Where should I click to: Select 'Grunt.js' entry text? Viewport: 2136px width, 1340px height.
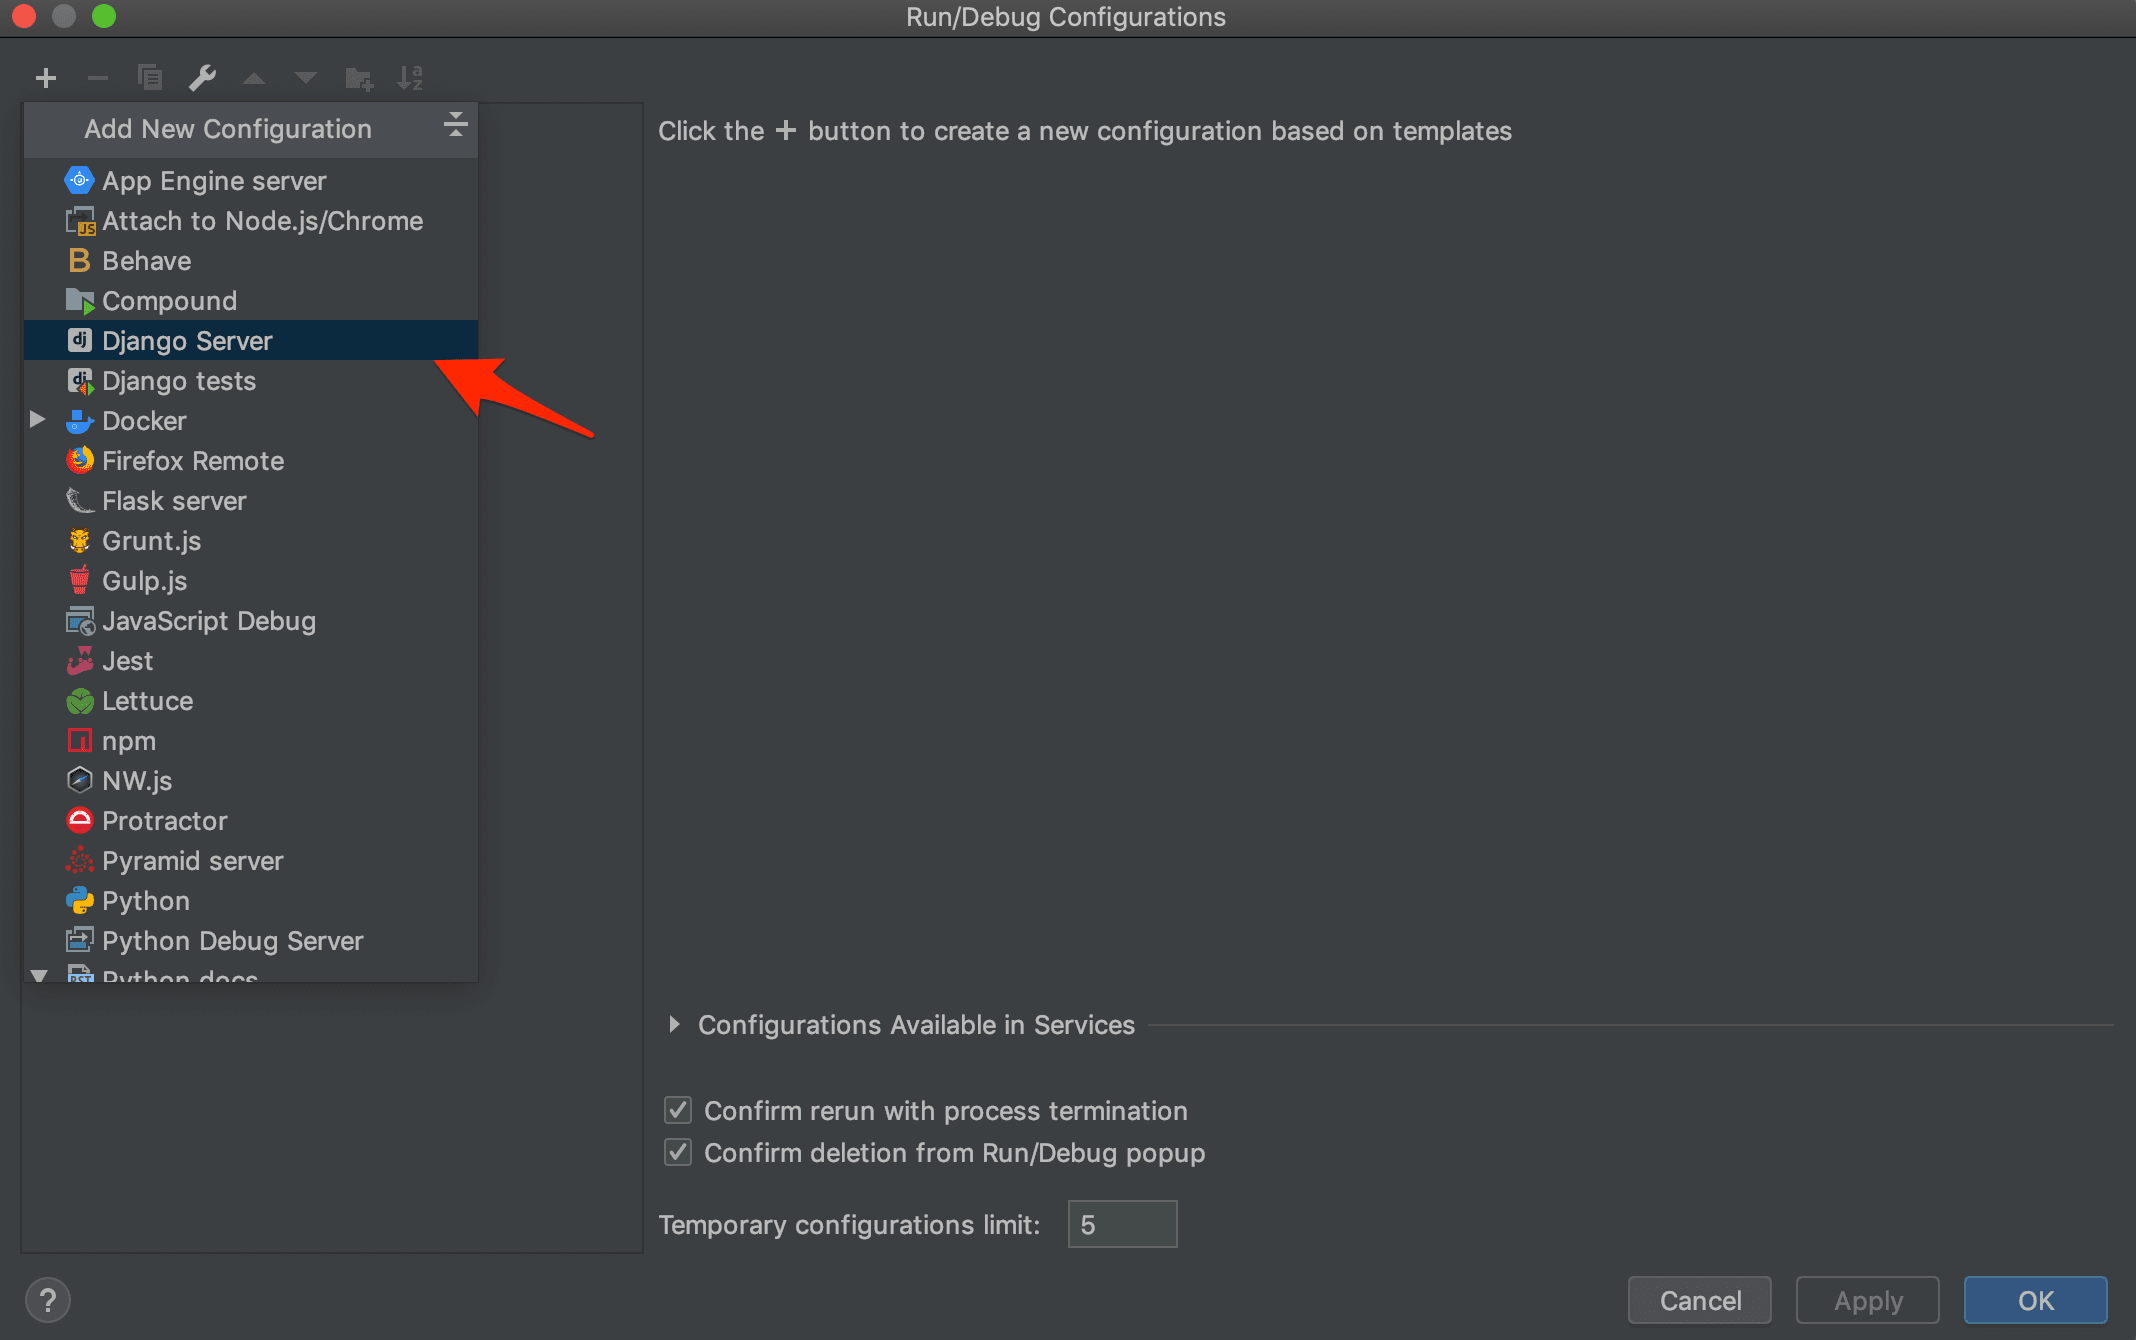click(152, 541)
